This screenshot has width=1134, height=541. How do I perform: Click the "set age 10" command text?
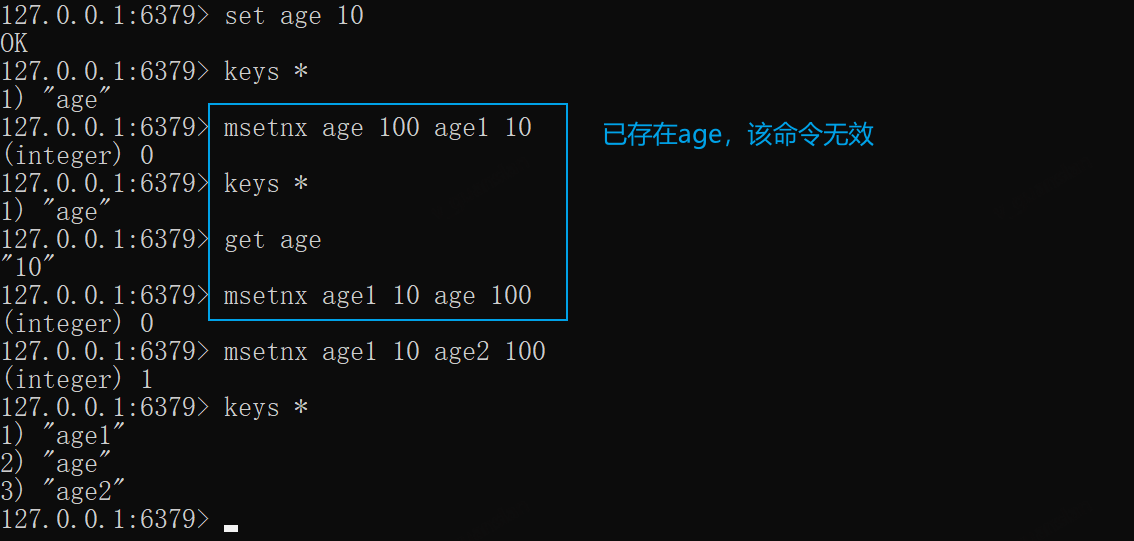tap(293, 16)
